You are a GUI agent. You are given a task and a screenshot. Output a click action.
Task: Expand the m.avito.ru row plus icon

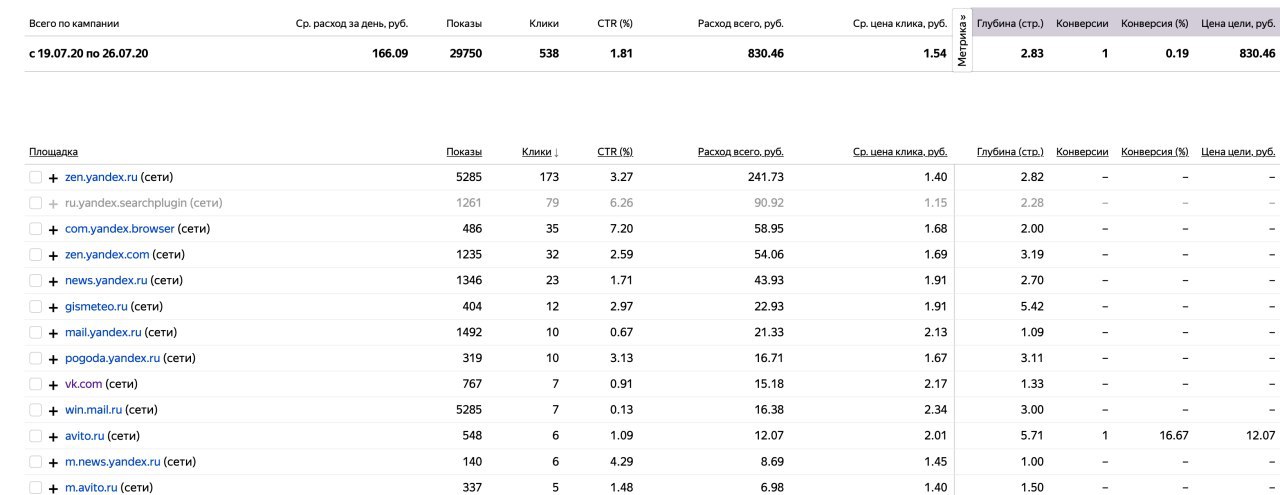53,488
